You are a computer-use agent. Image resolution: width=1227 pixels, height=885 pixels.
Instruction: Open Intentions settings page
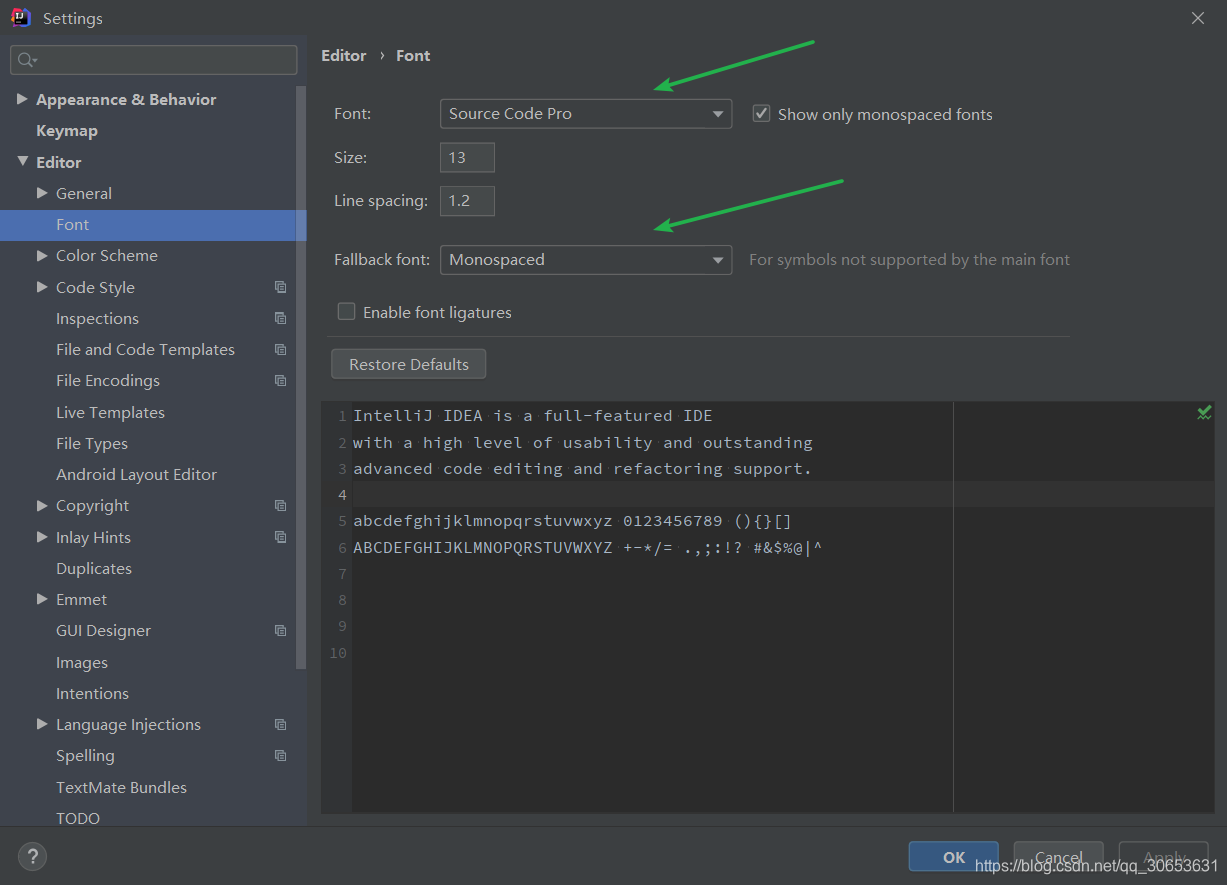92,693
